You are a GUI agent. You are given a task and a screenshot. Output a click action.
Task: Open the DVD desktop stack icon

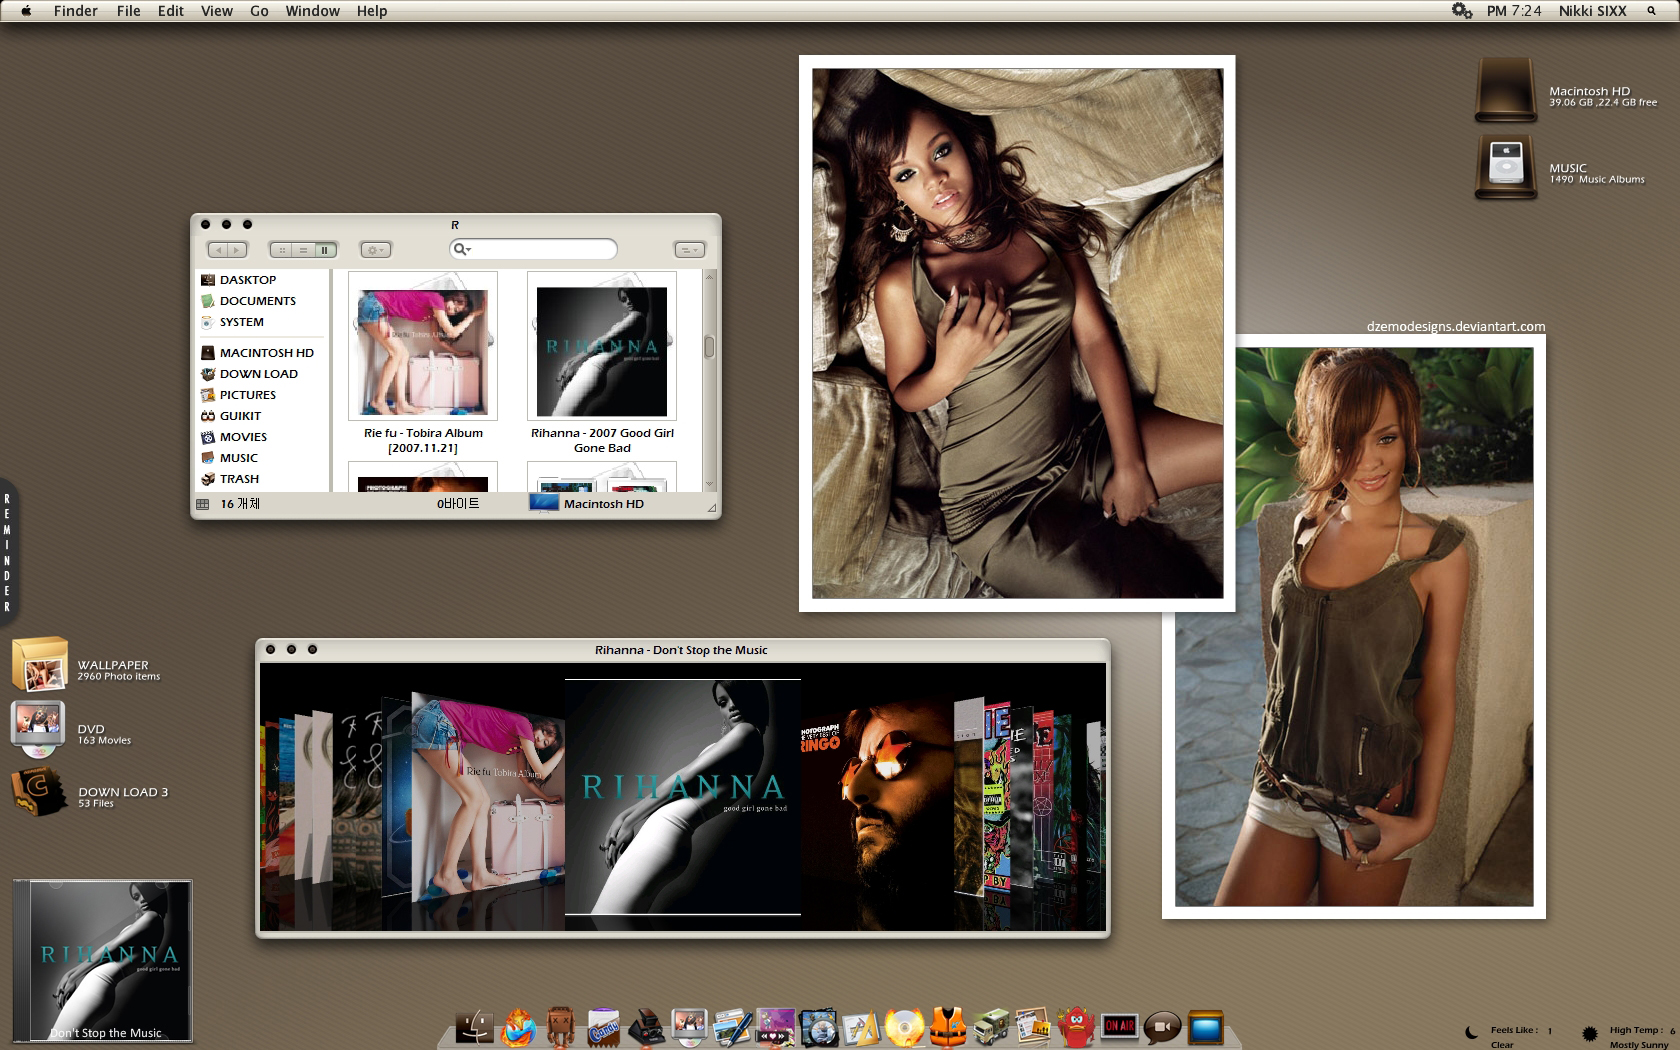38,729
